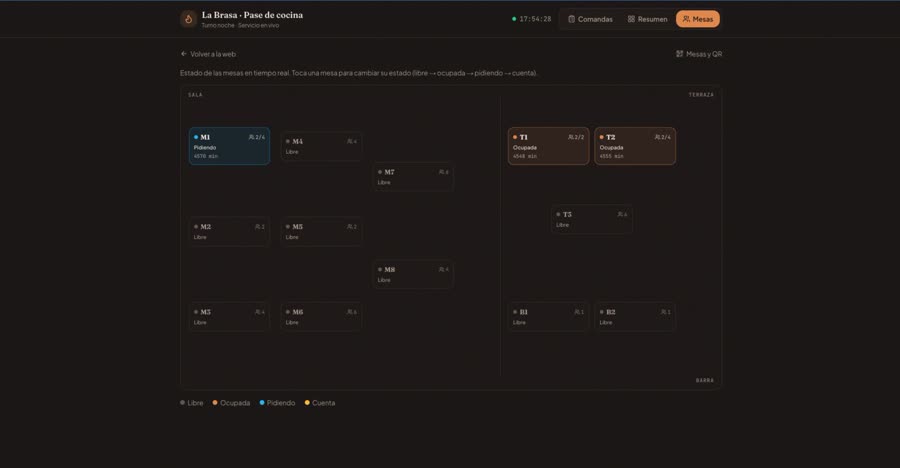
Task: Click the 'Cuenta' legend label
Action: coord(324,403)
